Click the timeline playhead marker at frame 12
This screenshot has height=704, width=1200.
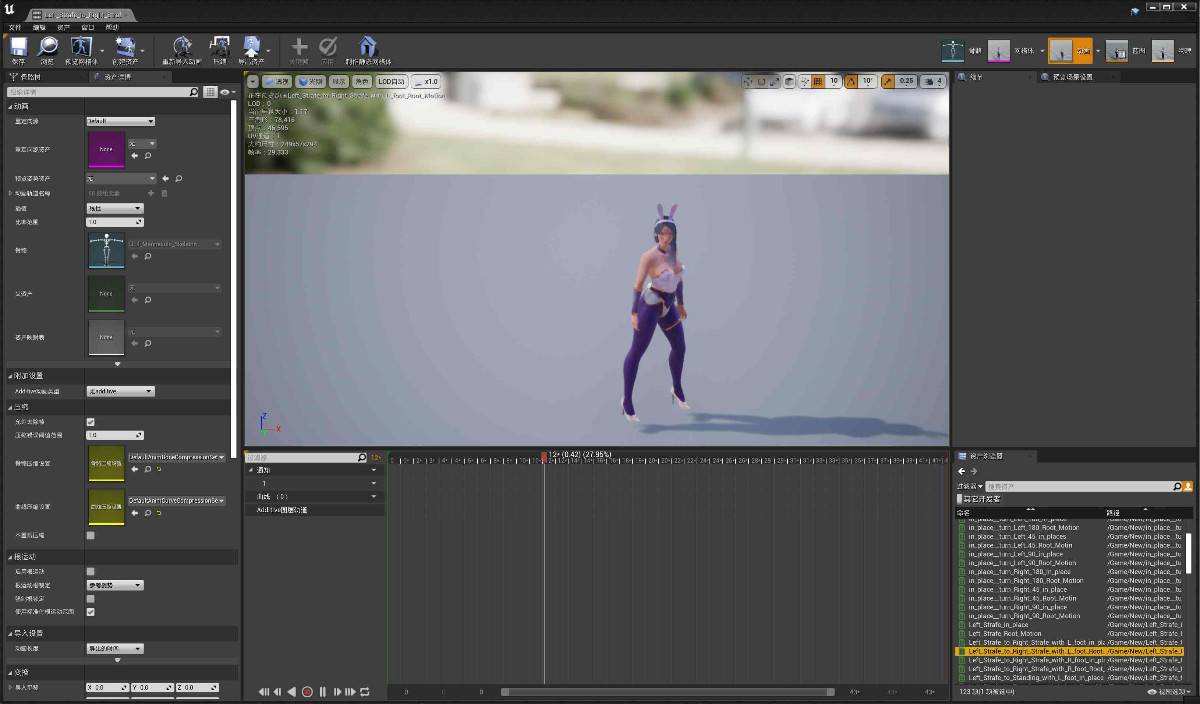544,456
